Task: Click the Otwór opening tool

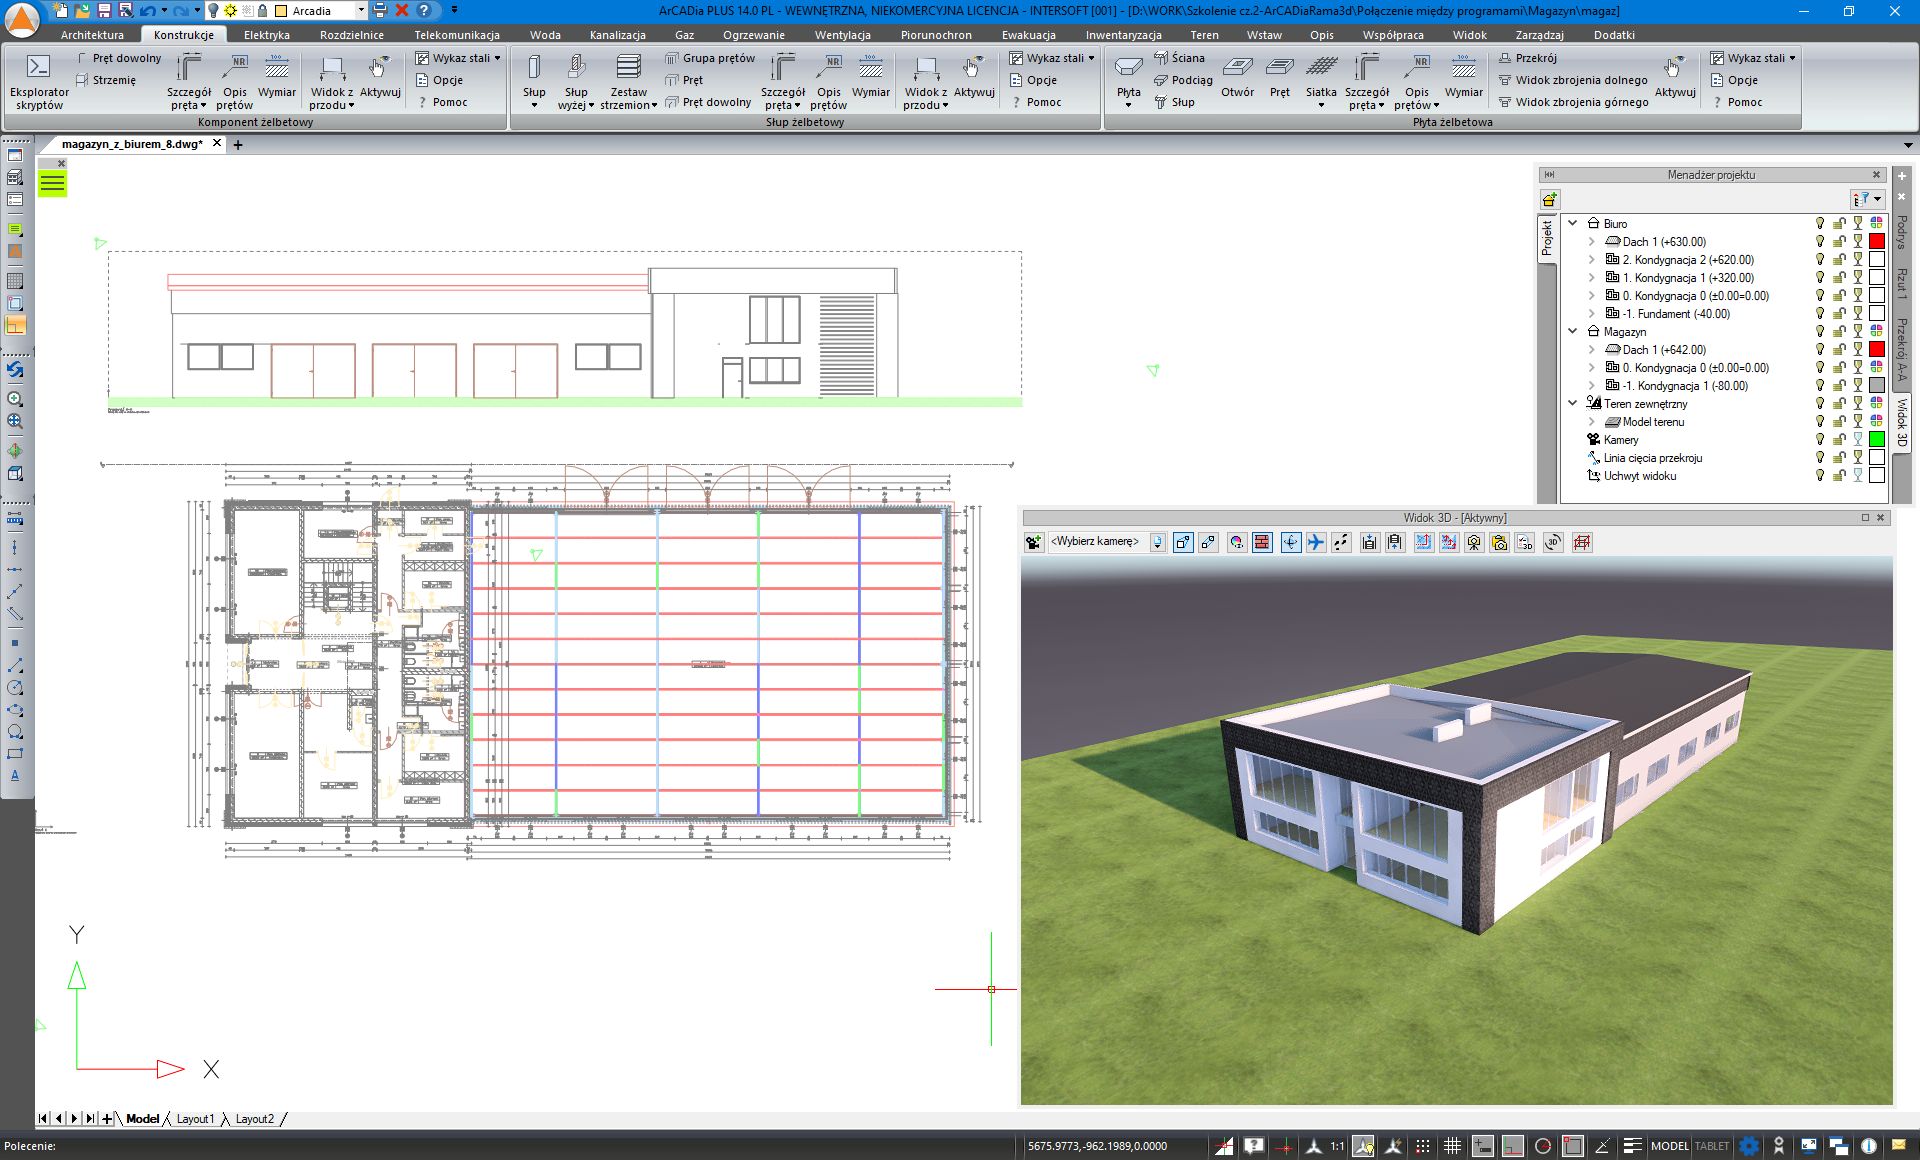Action: pos(1237,78)
